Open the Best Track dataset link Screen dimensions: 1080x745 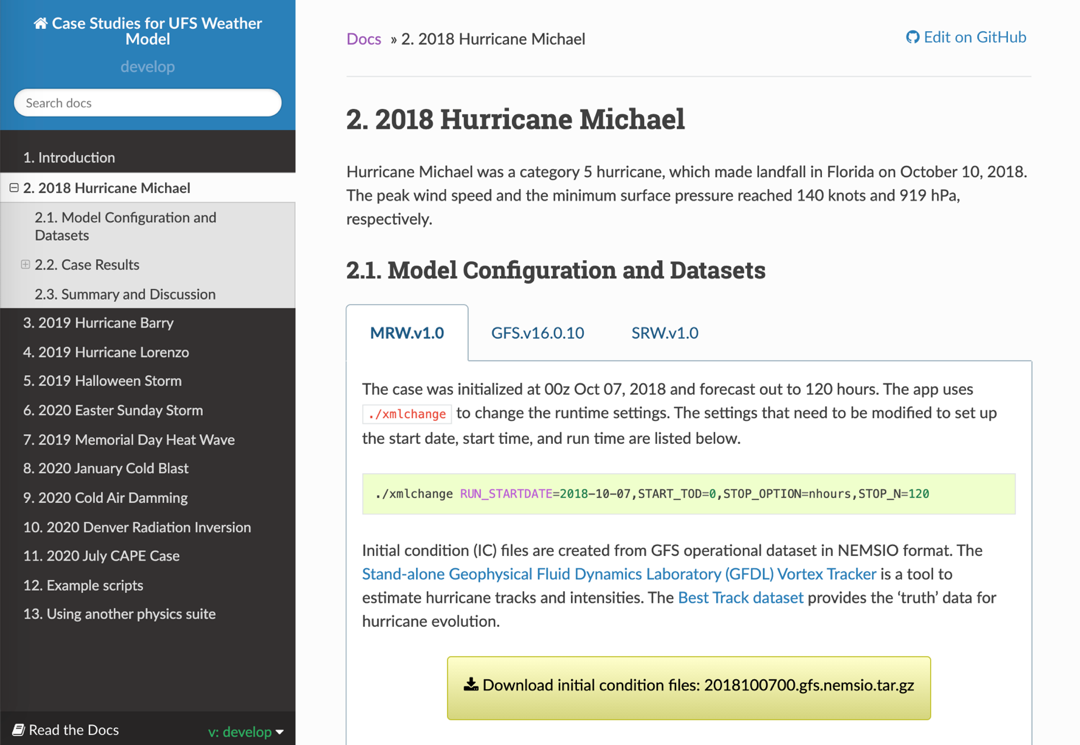point(740,598)
